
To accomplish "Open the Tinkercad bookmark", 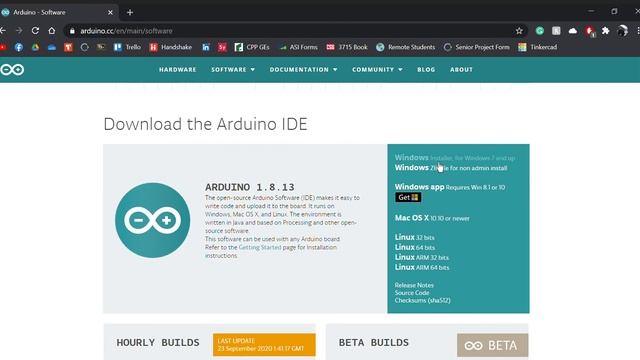I will pos(538,47).
